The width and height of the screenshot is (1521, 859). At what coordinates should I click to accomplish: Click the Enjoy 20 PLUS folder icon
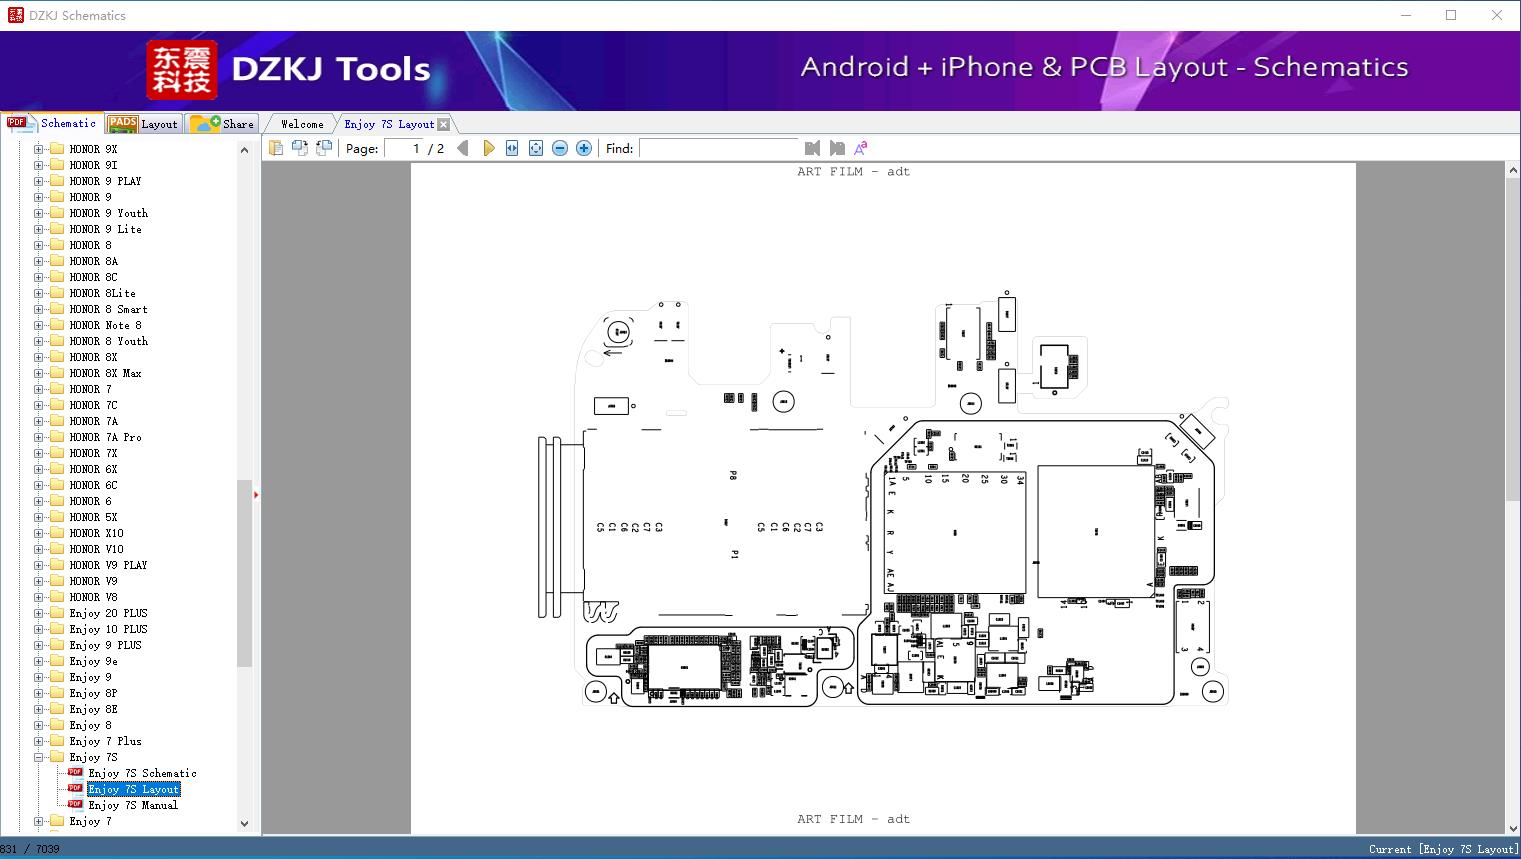tap(57, 613)
